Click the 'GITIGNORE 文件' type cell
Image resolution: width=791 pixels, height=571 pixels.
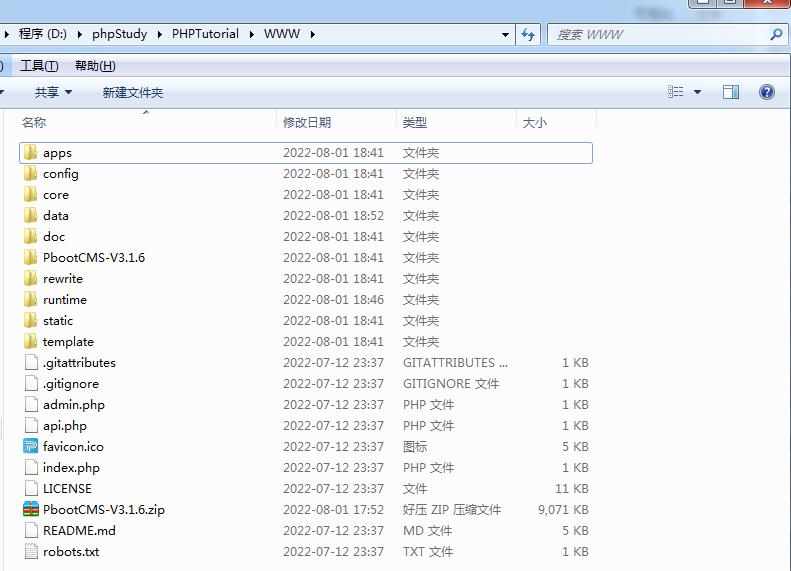click(x=450, y=383)
